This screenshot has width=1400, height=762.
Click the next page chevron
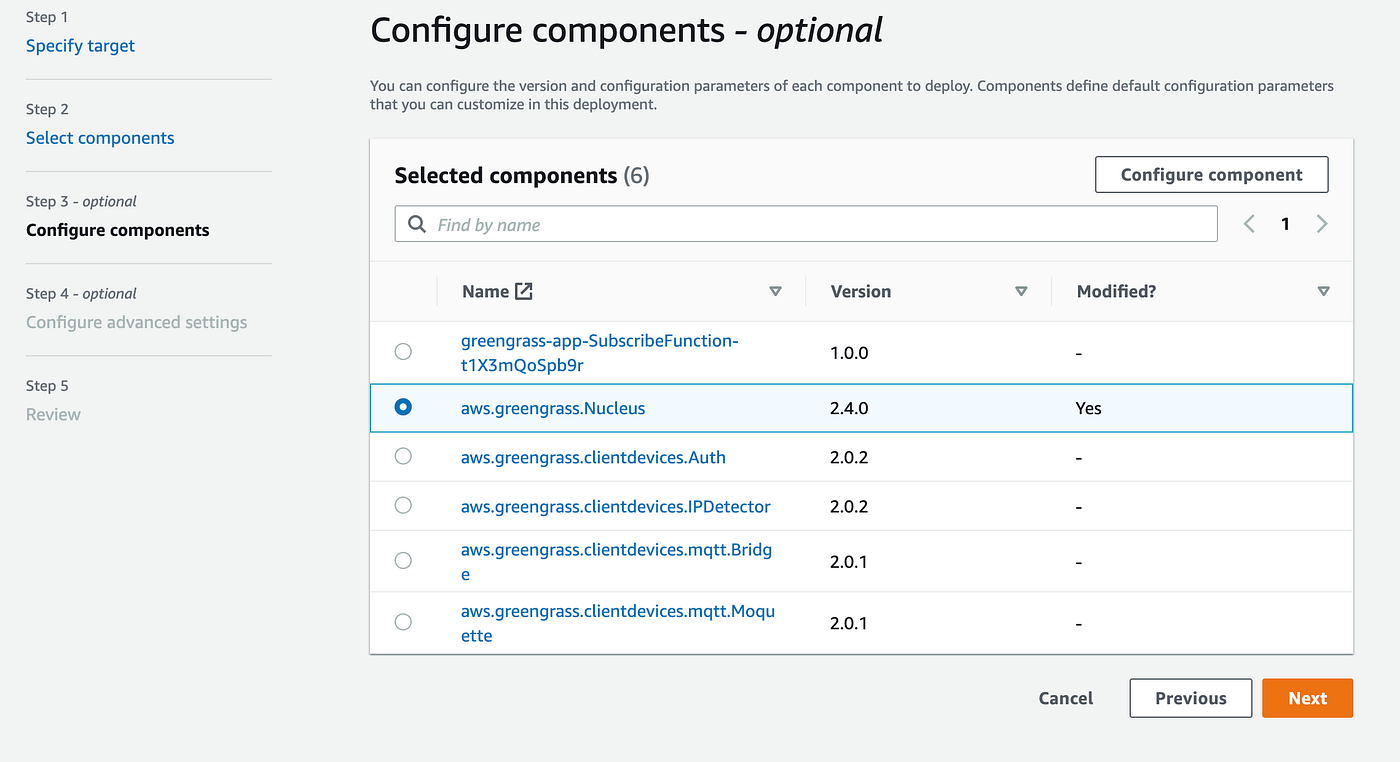(x=1322, y=223)
